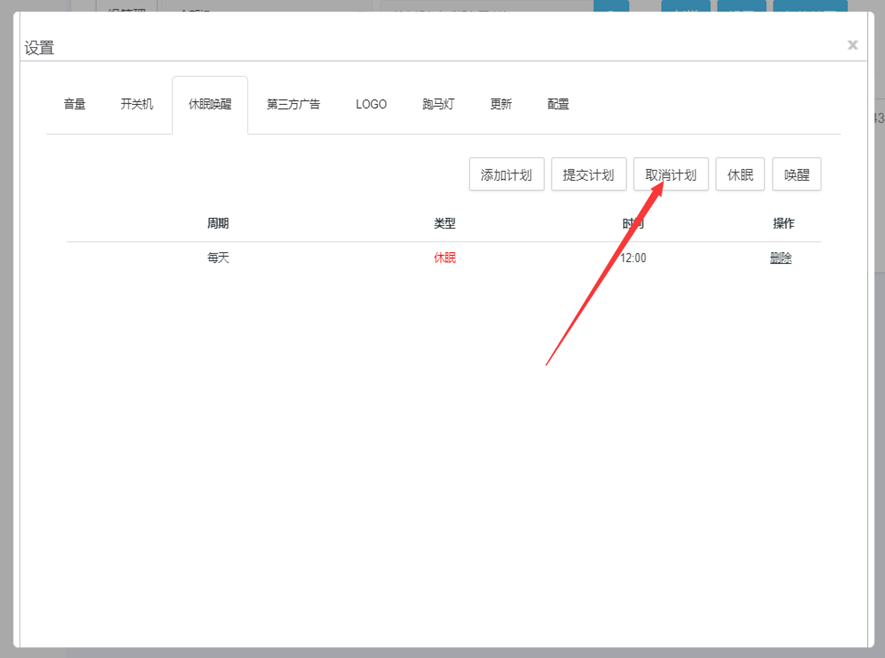Select the 休眠唤醒 tab
Viewport: 885px width, 658px height.
(x=210, y=104)
